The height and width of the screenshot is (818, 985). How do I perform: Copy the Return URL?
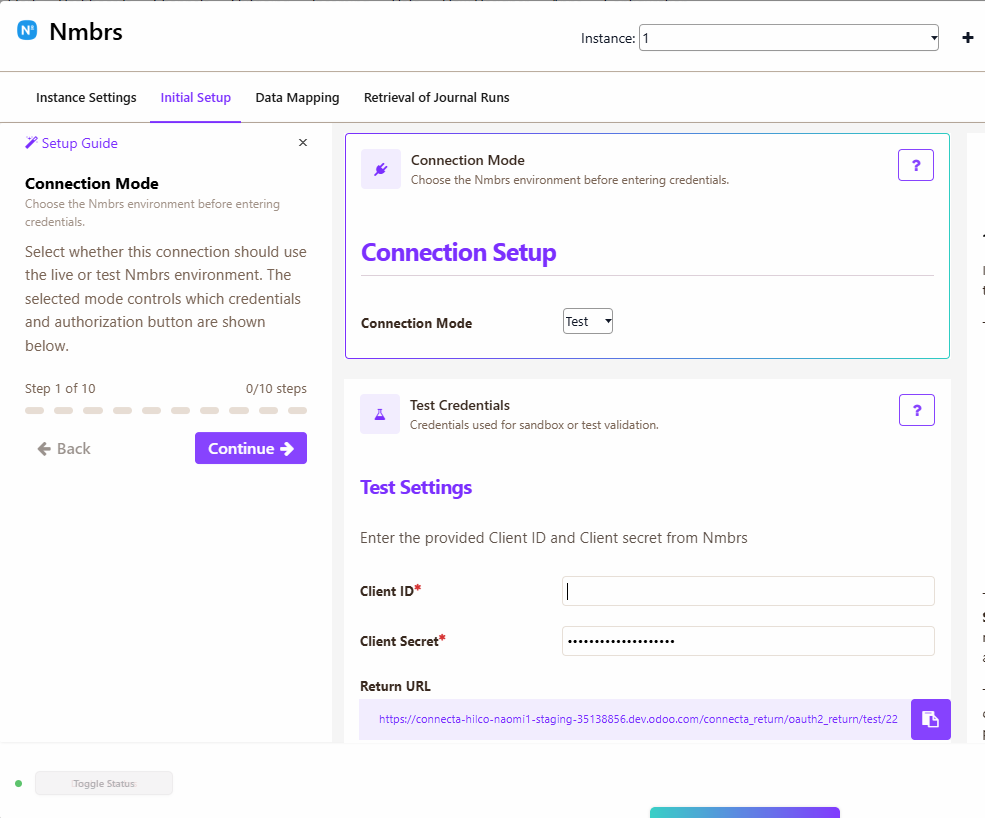coord(930,719)
